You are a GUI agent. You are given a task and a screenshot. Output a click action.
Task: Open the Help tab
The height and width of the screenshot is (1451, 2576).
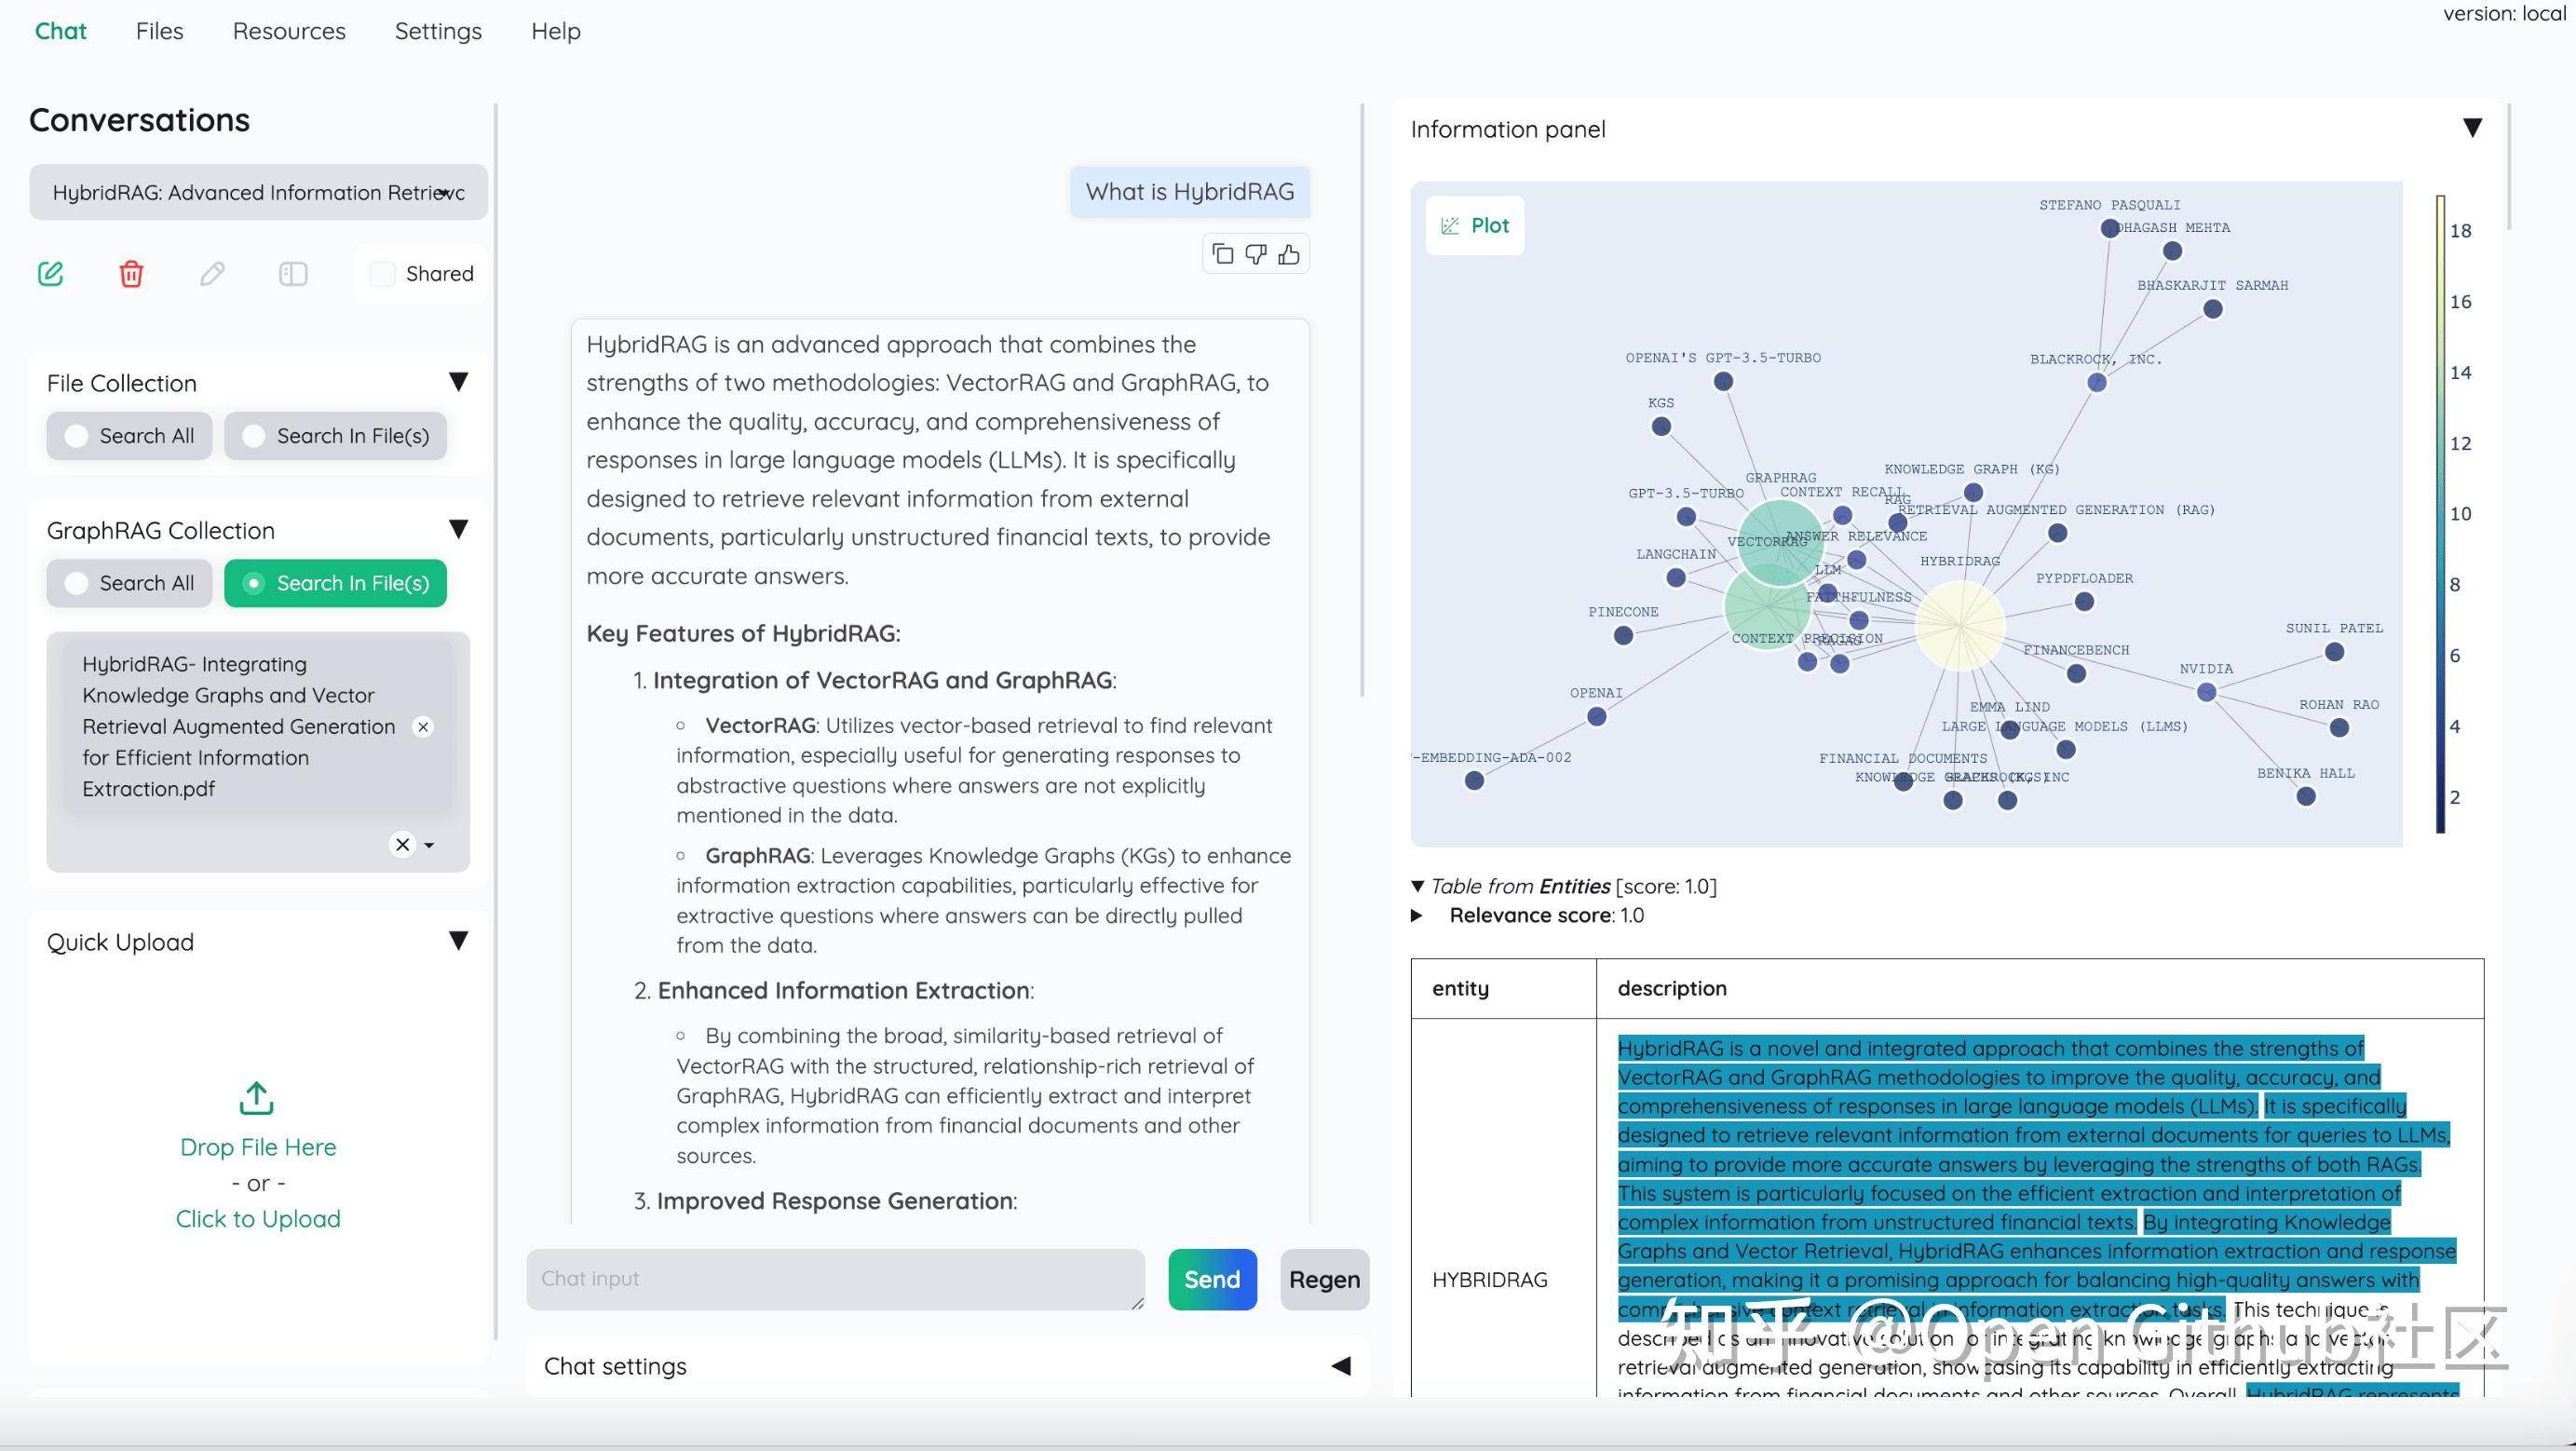(x=556, y=31)
